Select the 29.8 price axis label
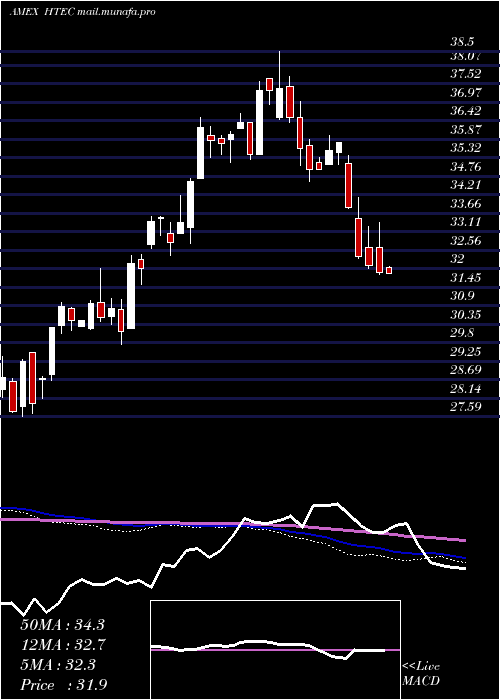Image resolution: width=500 pixels, height=700 pixels. coord(462,333)
